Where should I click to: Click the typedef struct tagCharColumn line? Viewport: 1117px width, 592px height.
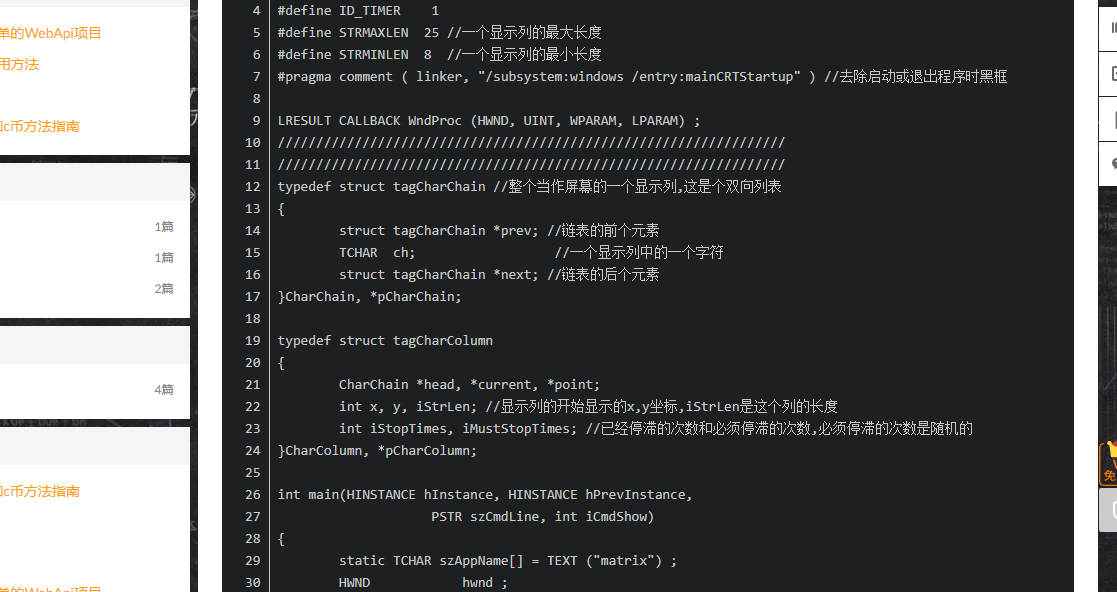(385, 341)
